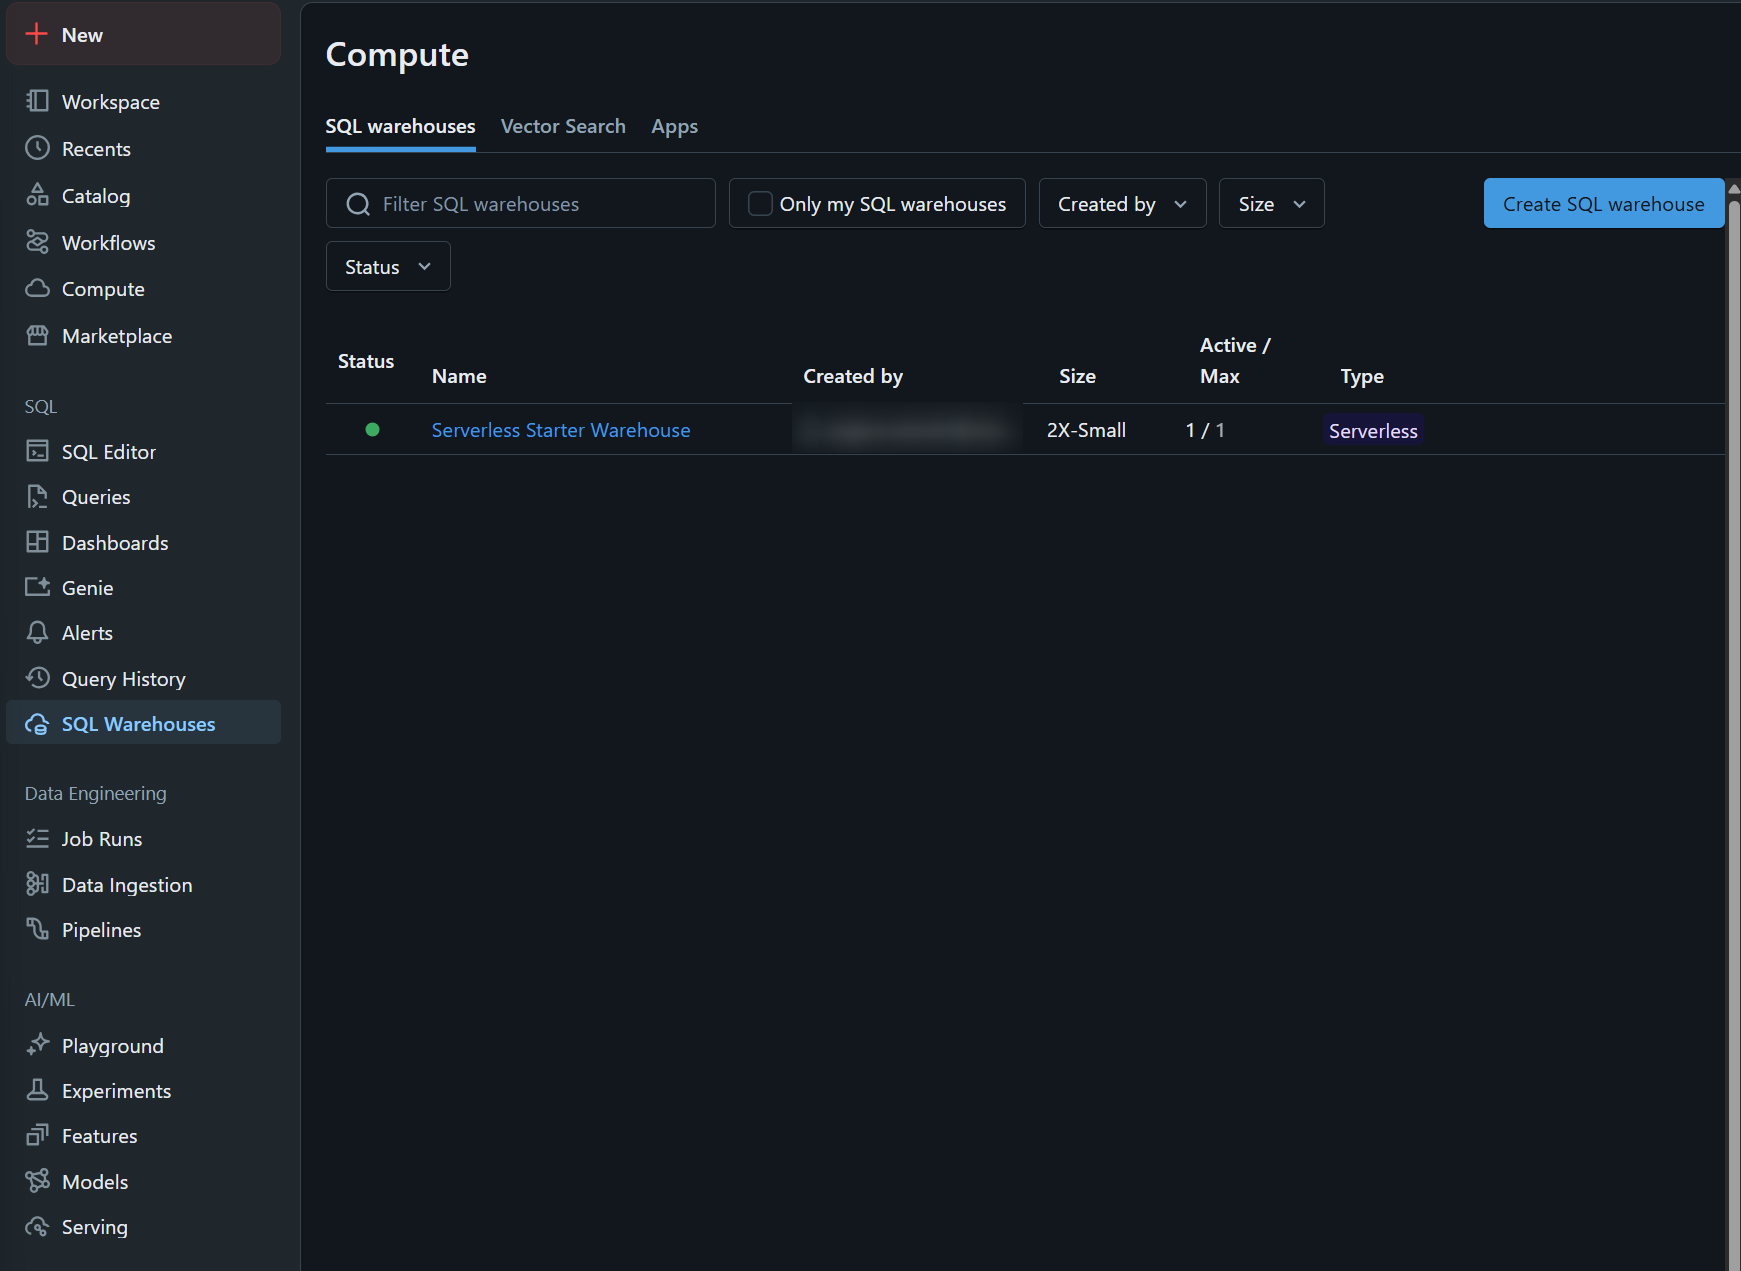Click the Queries icon
Image resolution: width=1741 pixels, height=1271 pixels.
point(37,496)
